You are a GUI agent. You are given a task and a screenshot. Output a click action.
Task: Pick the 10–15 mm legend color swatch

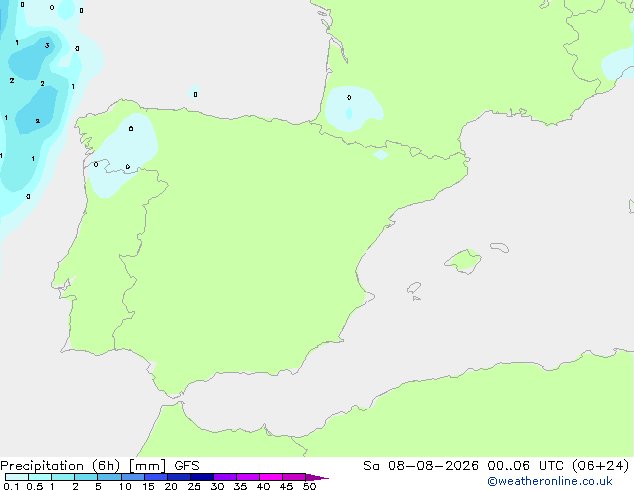[x=133, y=477]
